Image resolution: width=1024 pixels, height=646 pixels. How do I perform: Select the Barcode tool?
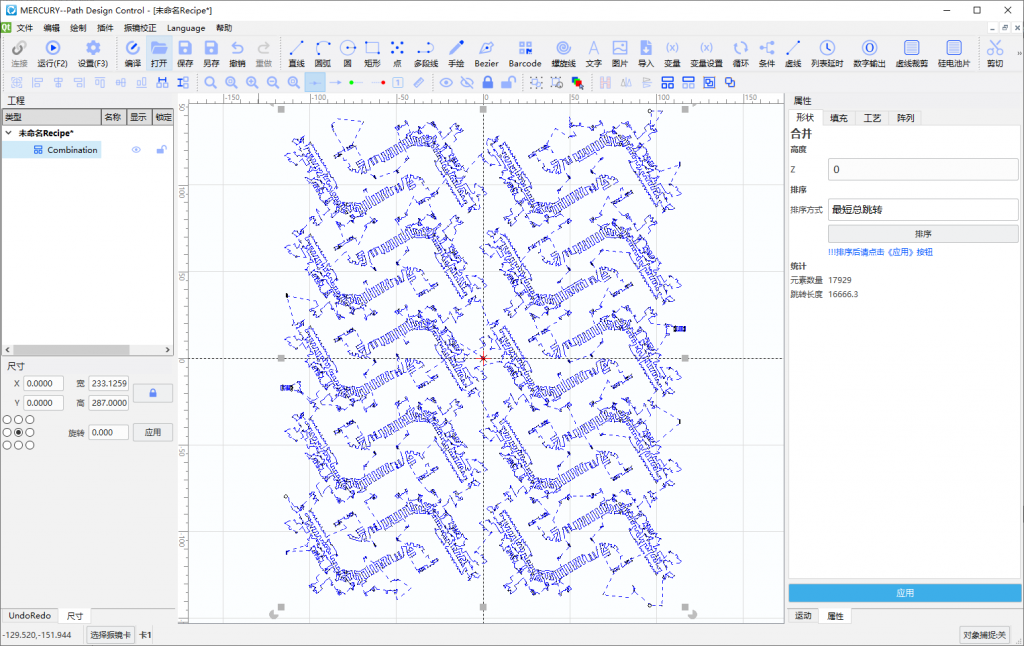525,48
